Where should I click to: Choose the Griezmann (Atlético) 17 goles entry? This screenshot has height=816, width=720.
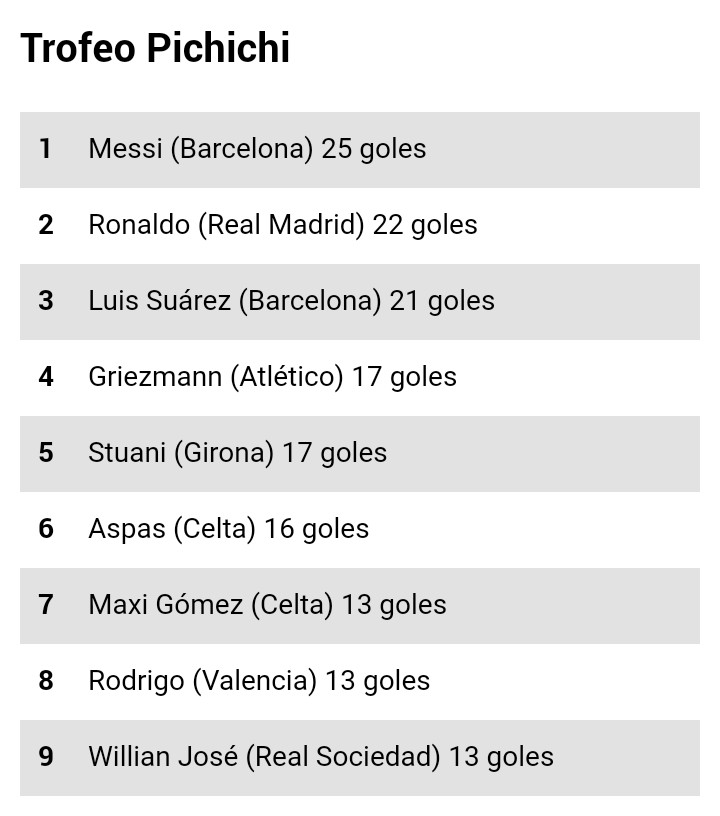point(272,377)
